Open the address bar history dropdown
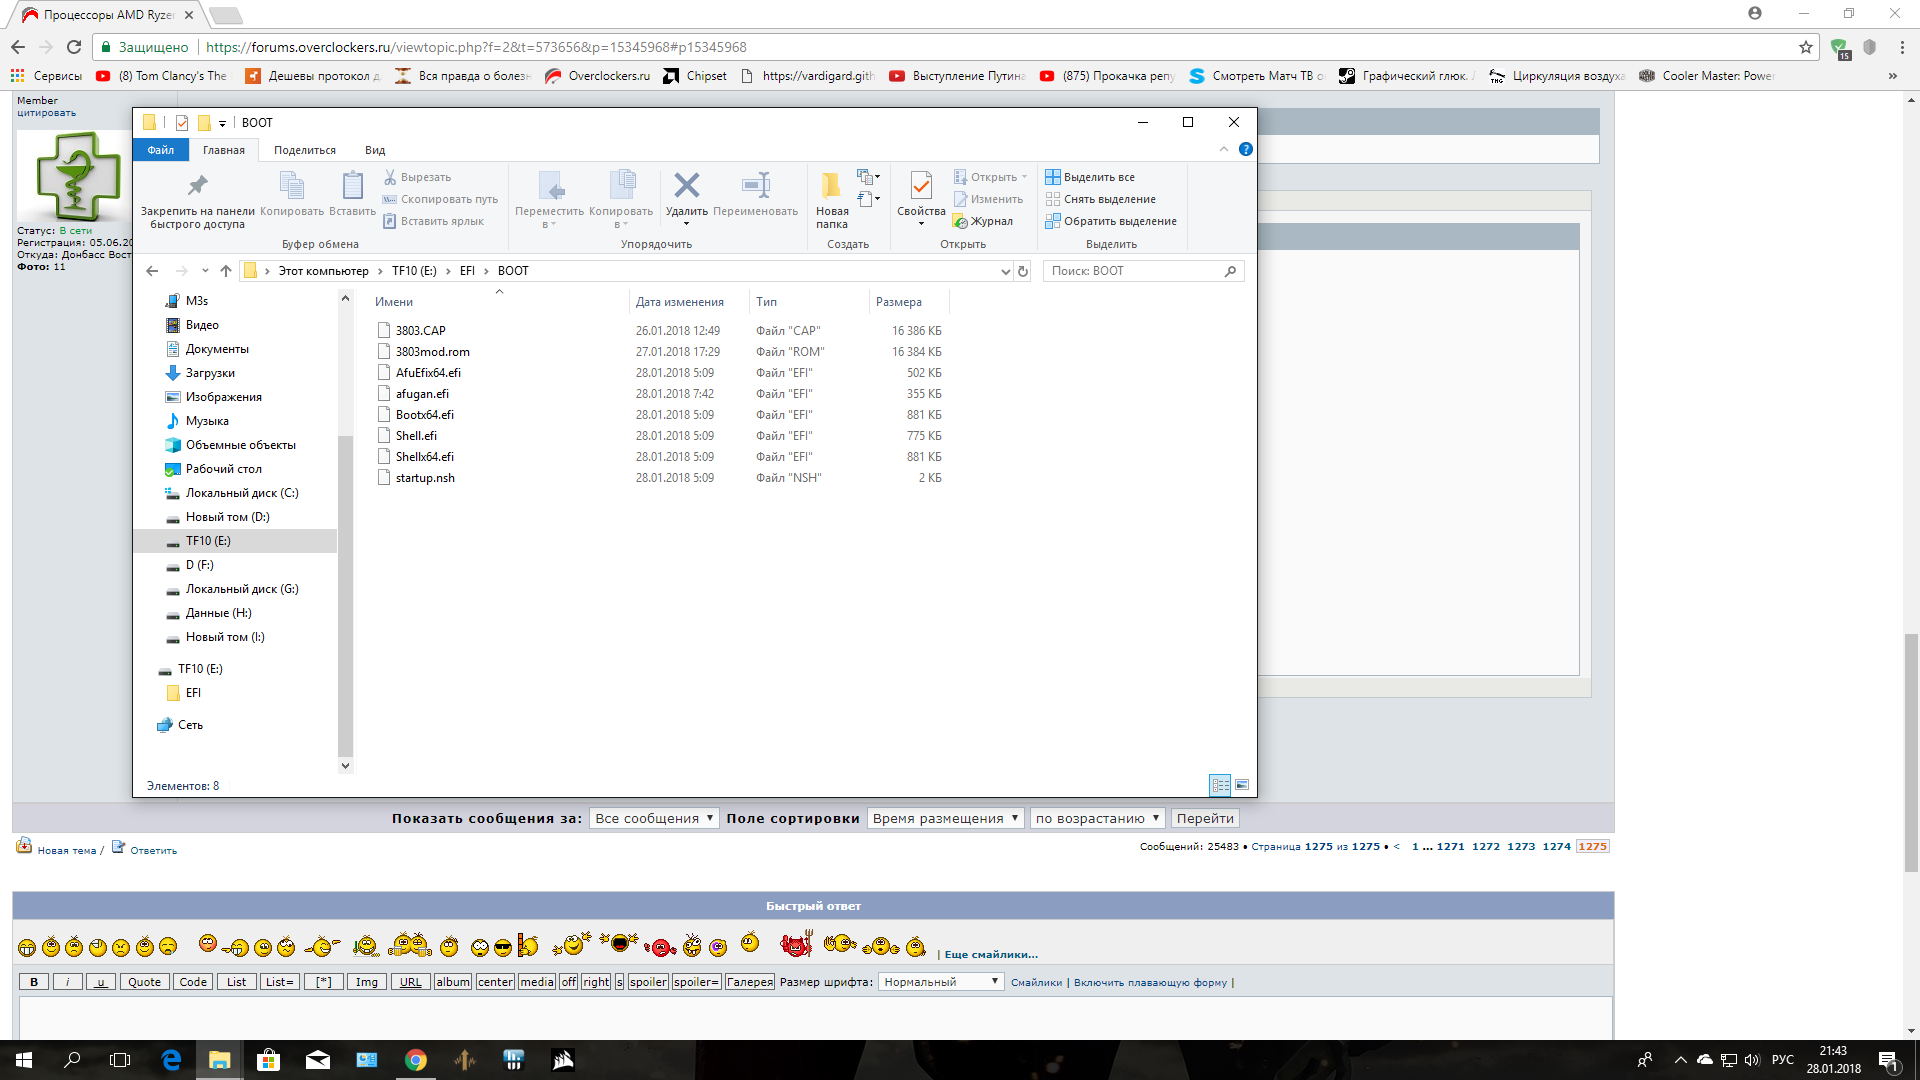The image size is (1920, 1080). [x=1005, y=271]
